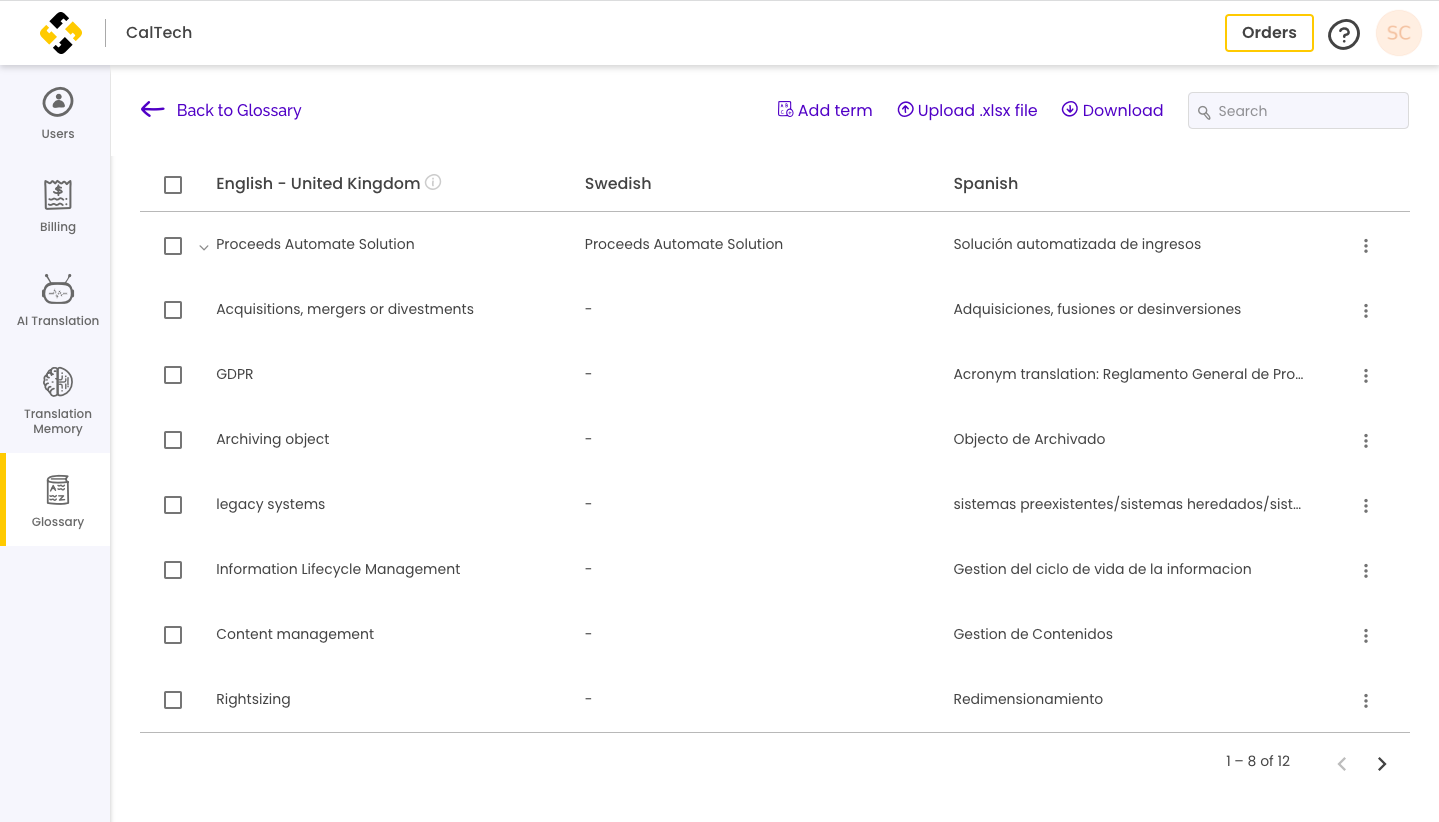The height and width of the screenshot is (822, 1439).
Task: Open more options for Information Lifecycle Management row
Action: 1366,571
